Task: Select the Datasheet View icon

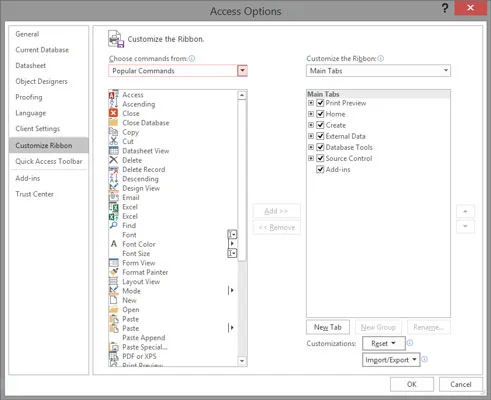Action: (114, 151)
